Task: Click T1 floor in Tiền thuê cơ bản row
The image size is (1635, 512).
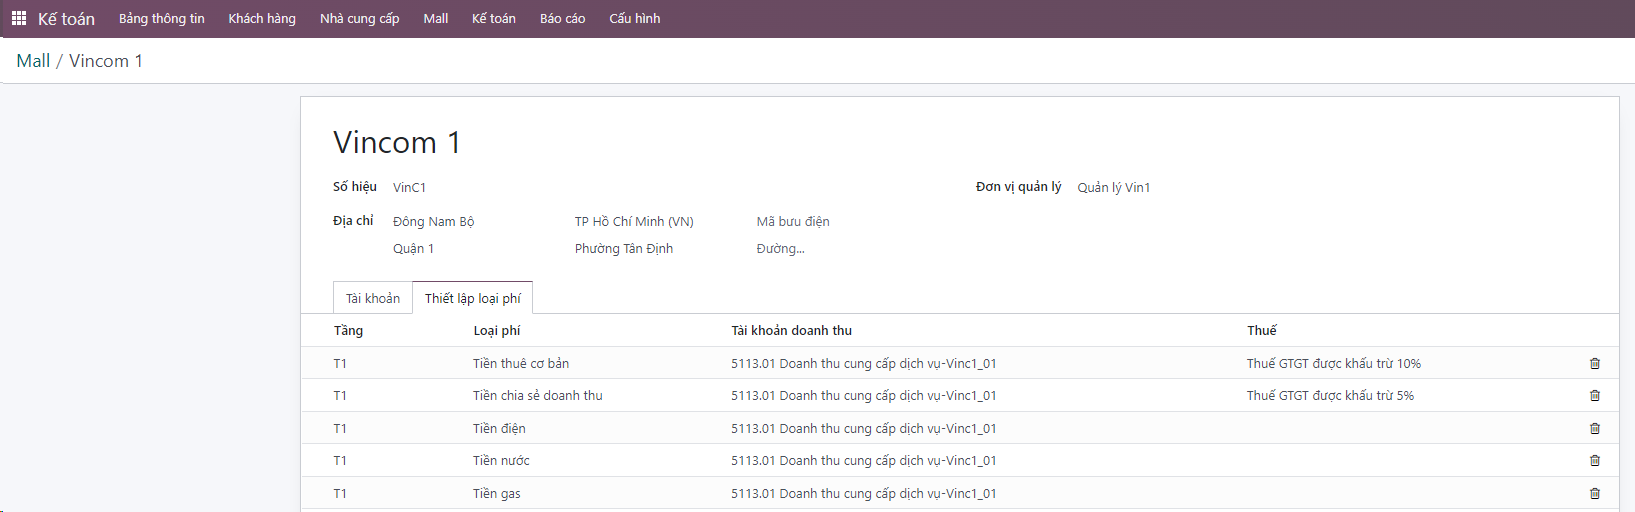Action: [340, 363]
